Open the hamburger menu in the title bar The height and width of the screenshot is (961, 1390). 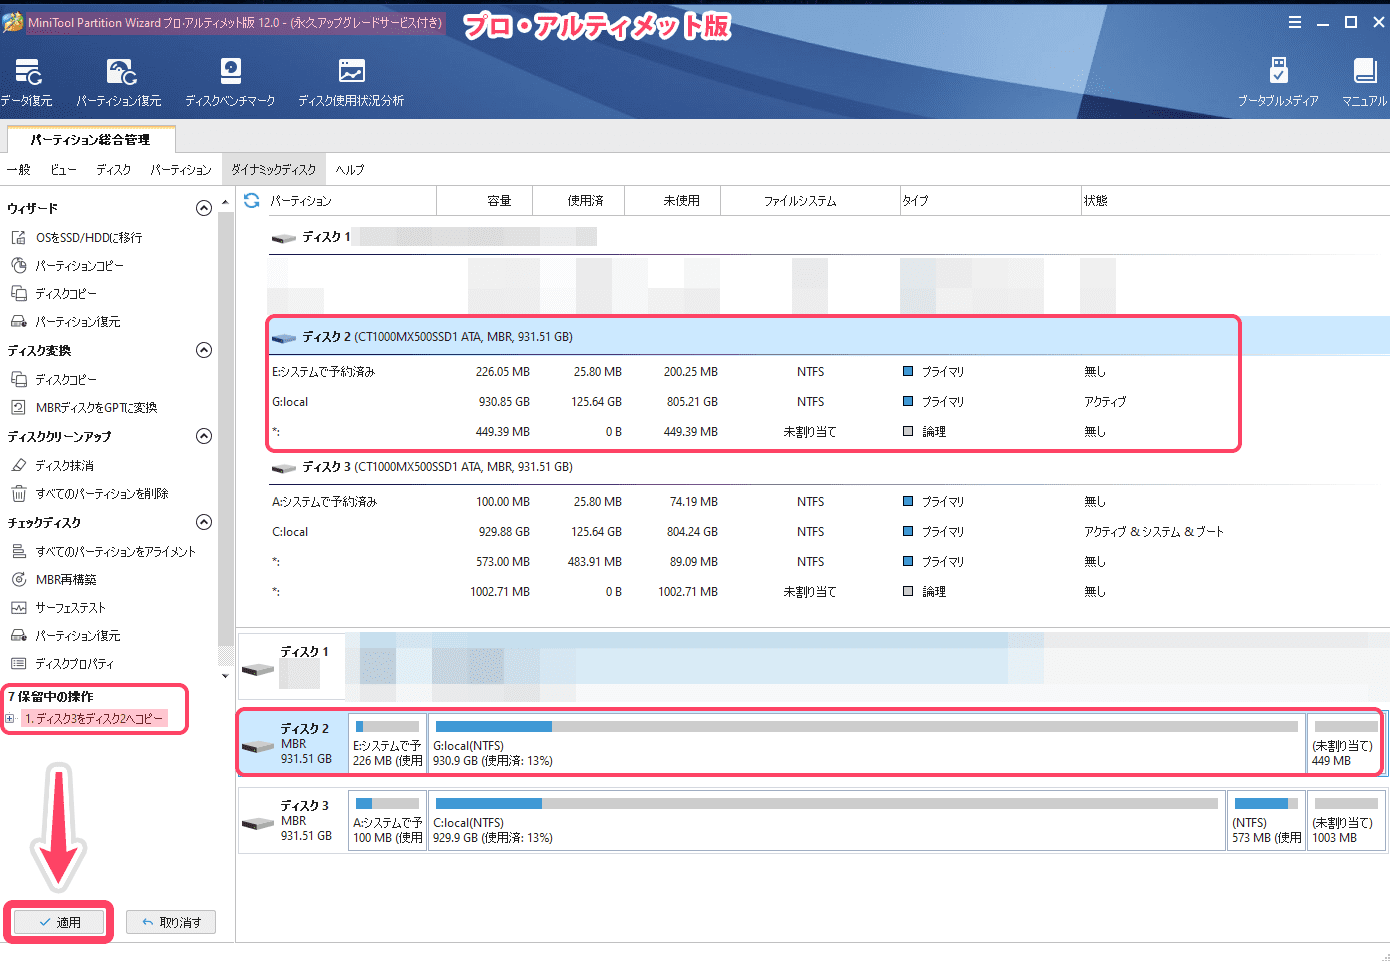[1295, 22]
